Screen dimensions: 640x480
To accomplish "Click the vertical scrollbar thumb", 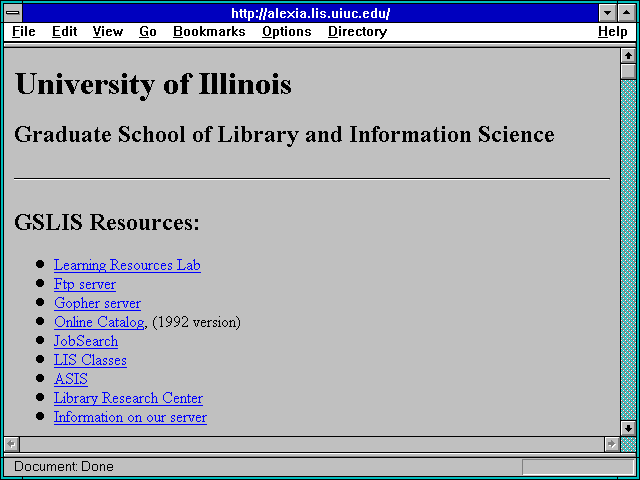I will coord(628,71).
